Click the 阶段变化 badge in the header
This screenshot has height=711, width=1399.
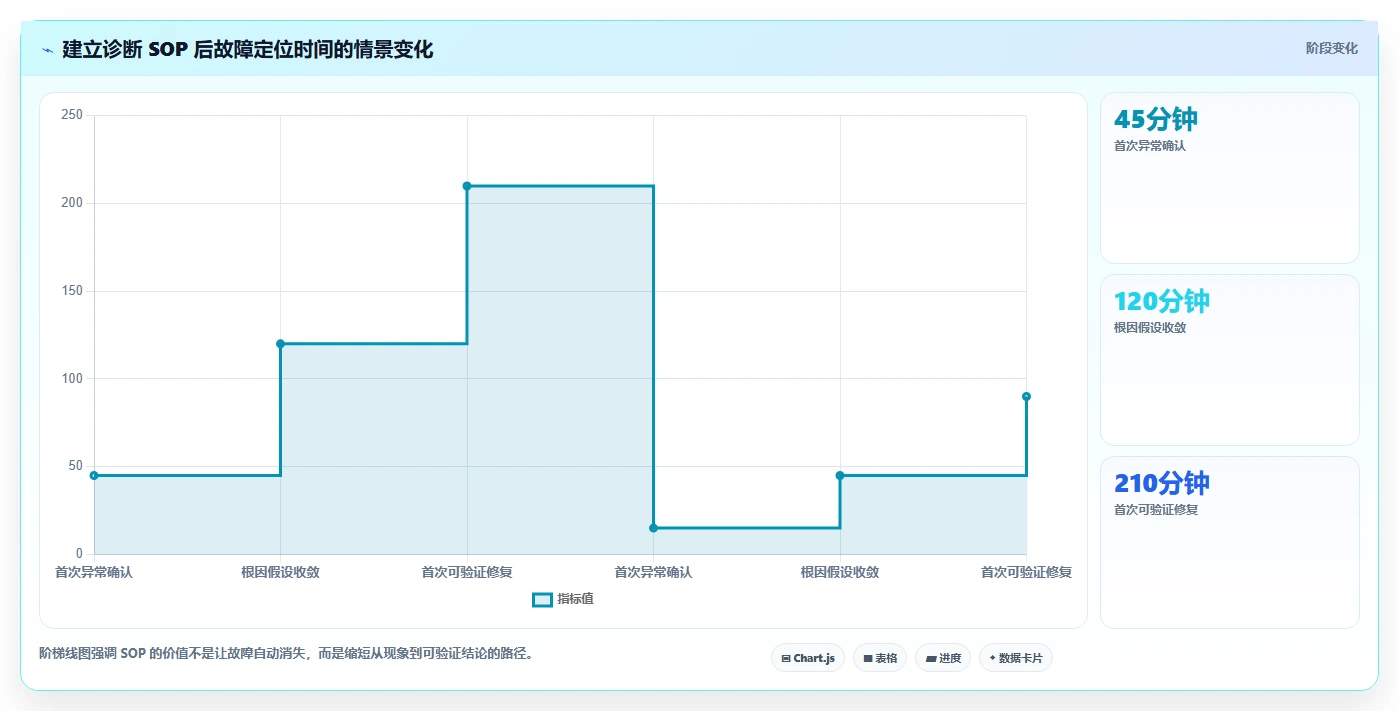pos(1331,48)
